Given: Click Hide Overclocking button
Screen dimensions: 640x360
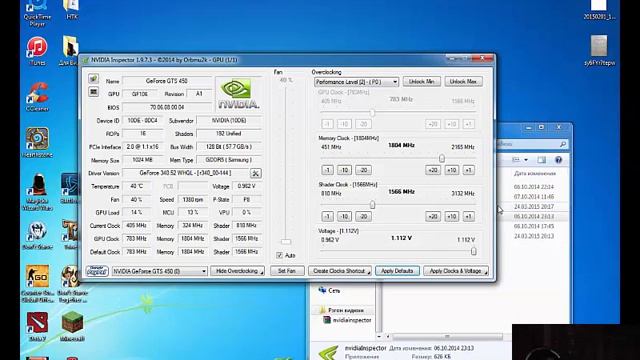Looking at the screenshot, I should pos(237,271).
